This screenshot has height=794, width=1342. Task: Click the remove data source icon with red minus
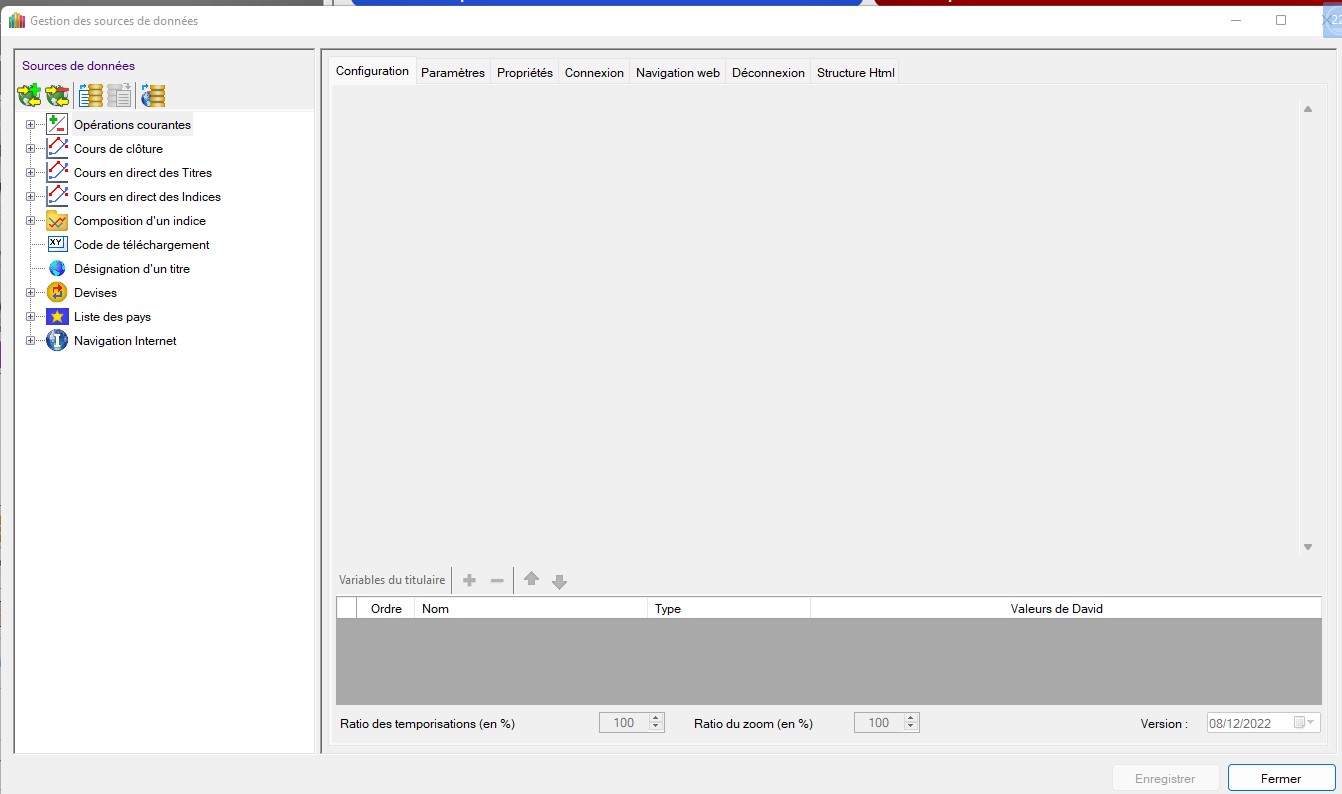click(x=58, y=96)
